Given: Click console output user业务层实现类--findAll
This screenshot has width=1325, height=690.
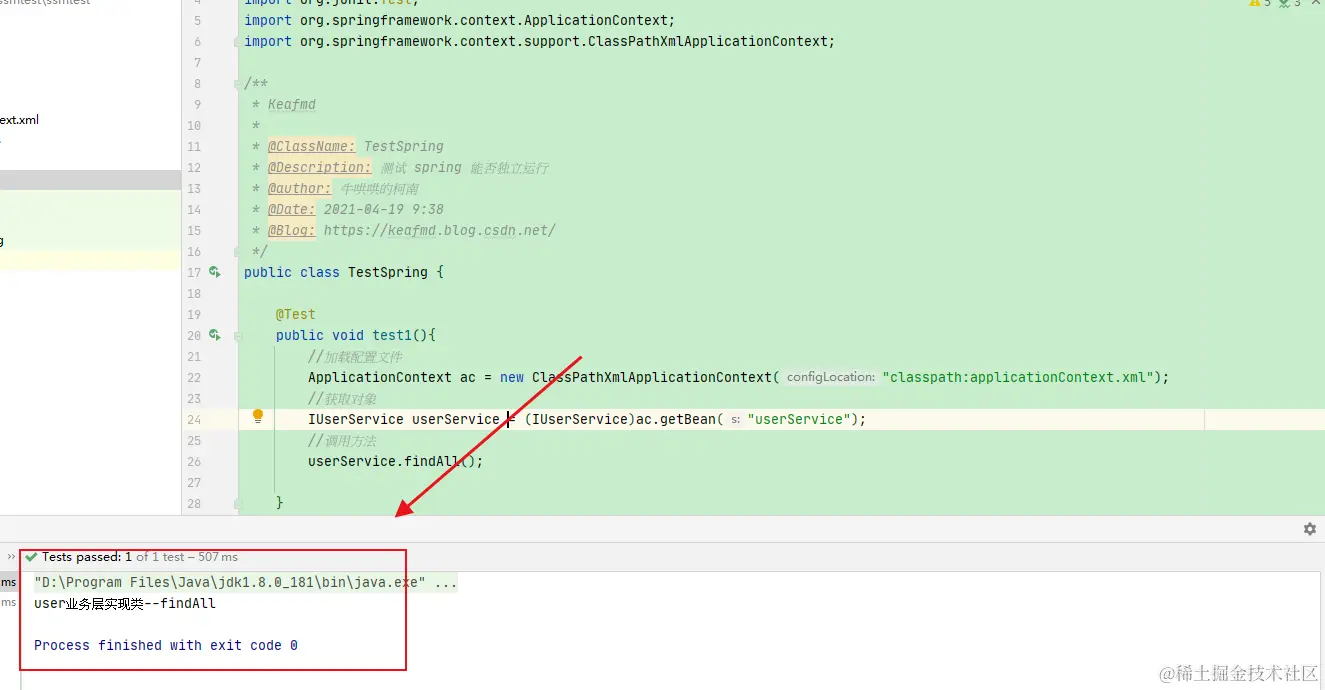Looking at the screenshot, I should pos(125,603).
